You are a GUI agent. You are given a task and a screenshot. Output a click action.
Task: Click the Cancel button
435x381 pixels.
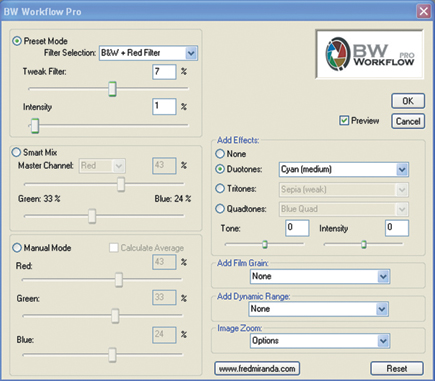point(408,121)
